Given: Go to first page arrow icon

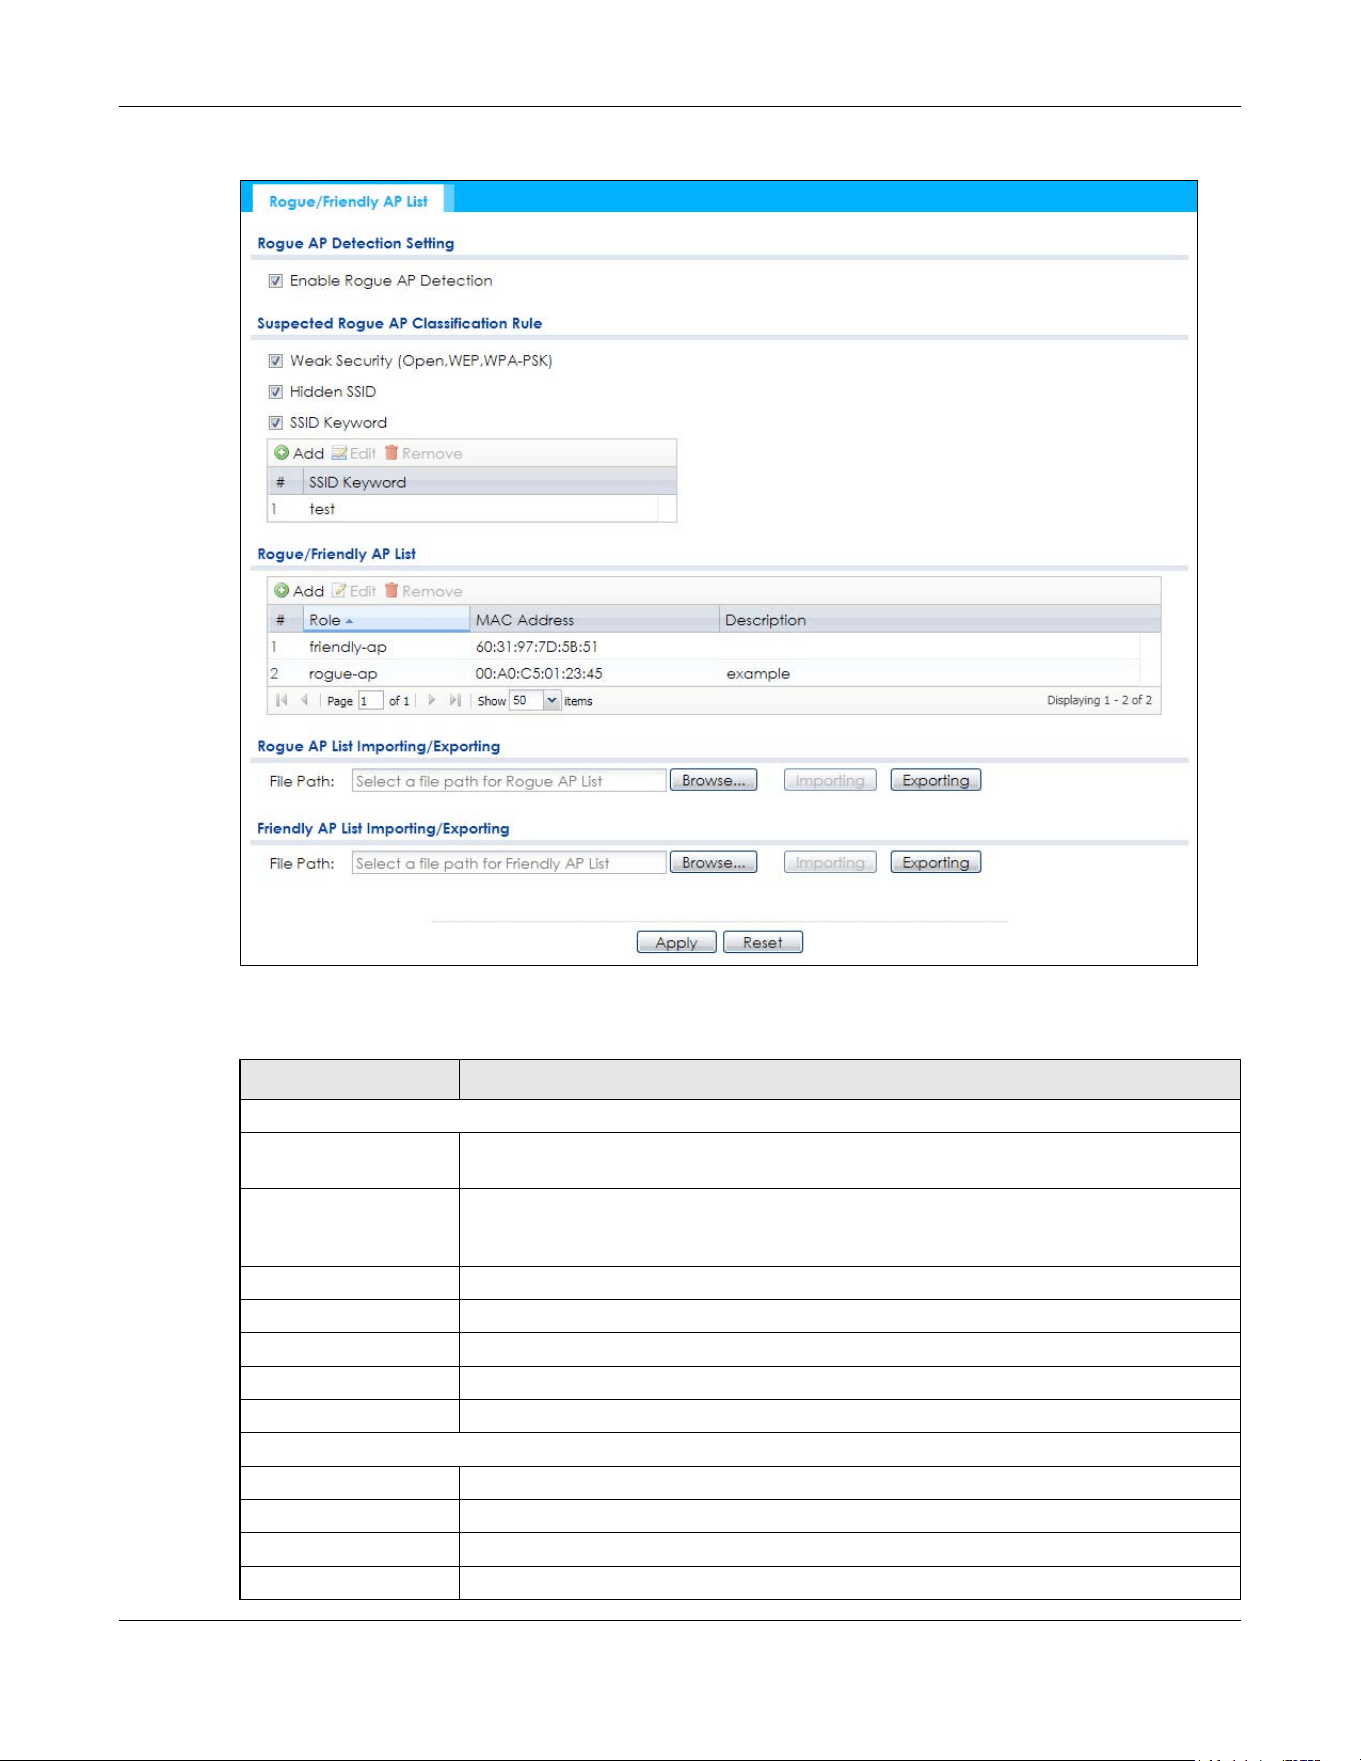Looking at the screenshot, I should coord(282,700).
